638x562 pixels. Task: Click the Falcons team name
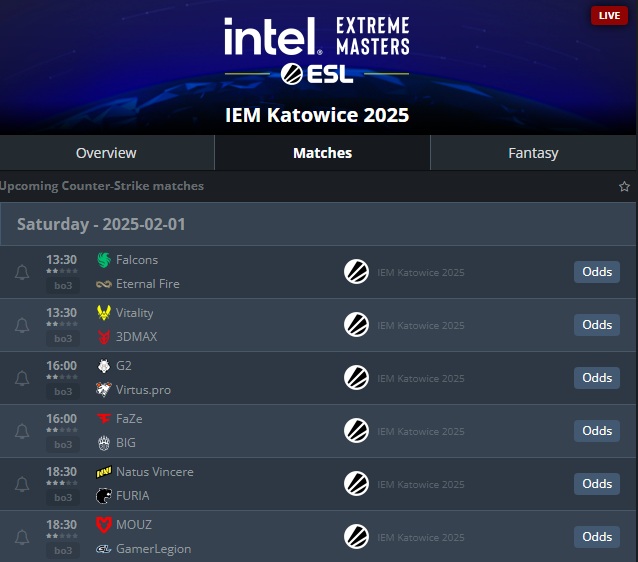click(137, 260)
